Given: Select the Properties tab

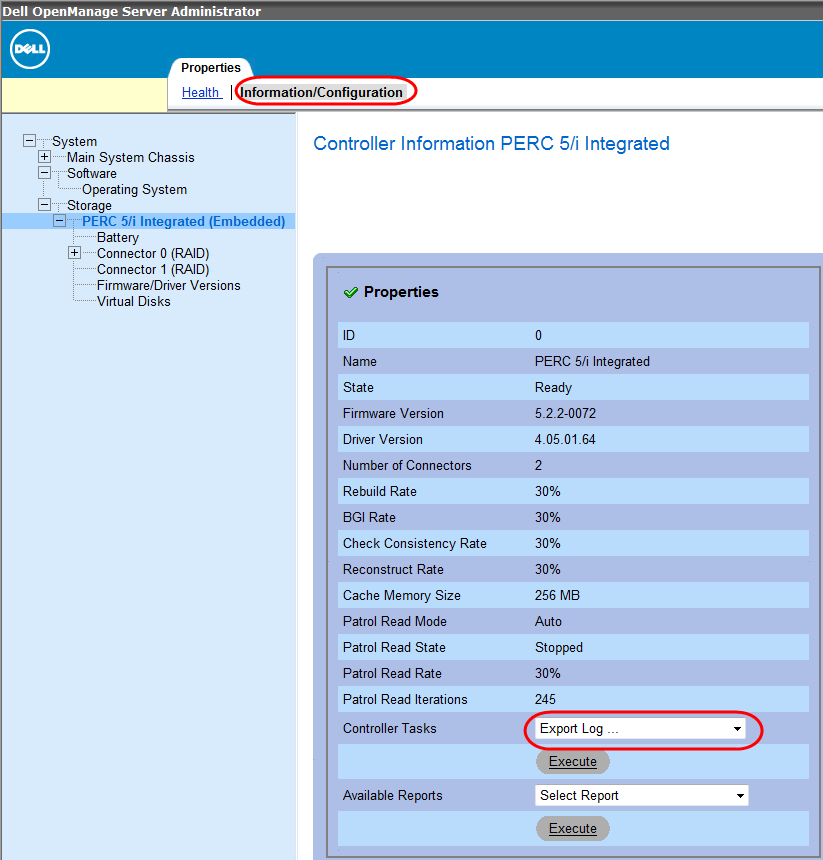Looking at the screenshot, I should [x=211, y=68].
